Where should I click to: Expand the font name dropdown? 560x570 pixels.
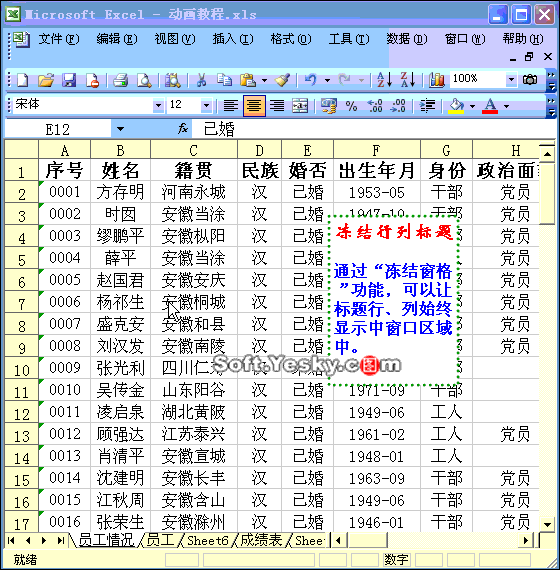click(158, 106)
